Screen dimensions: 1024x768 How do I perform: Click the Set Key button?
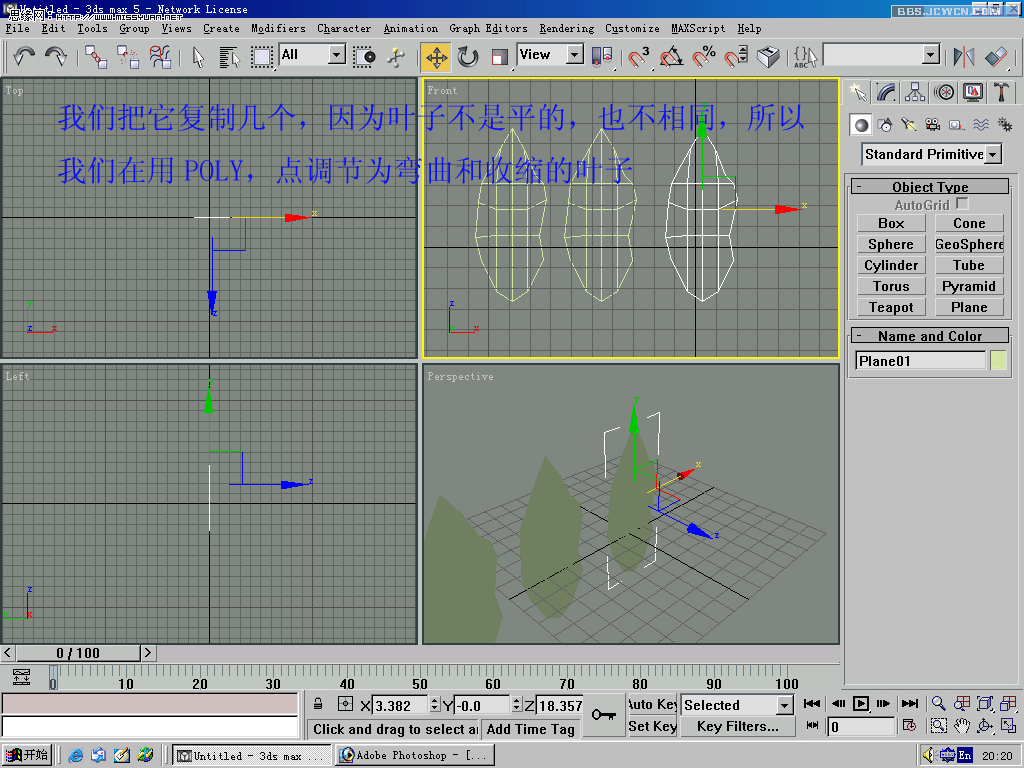(652, 726)
